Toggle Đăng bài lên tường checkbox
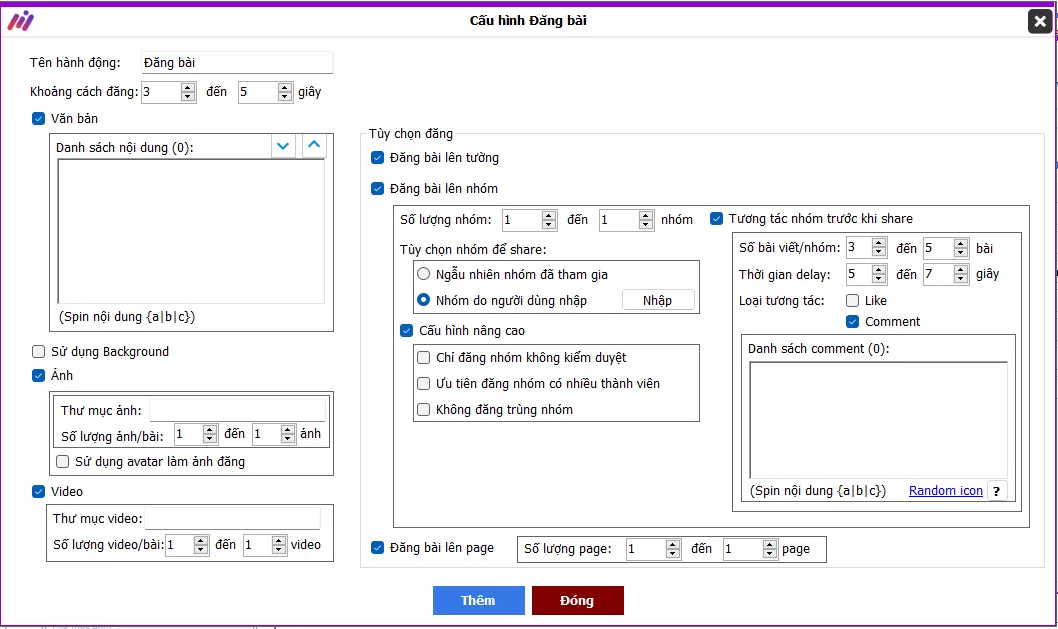The image size is (1058, 629). click(x=377, y=158)
